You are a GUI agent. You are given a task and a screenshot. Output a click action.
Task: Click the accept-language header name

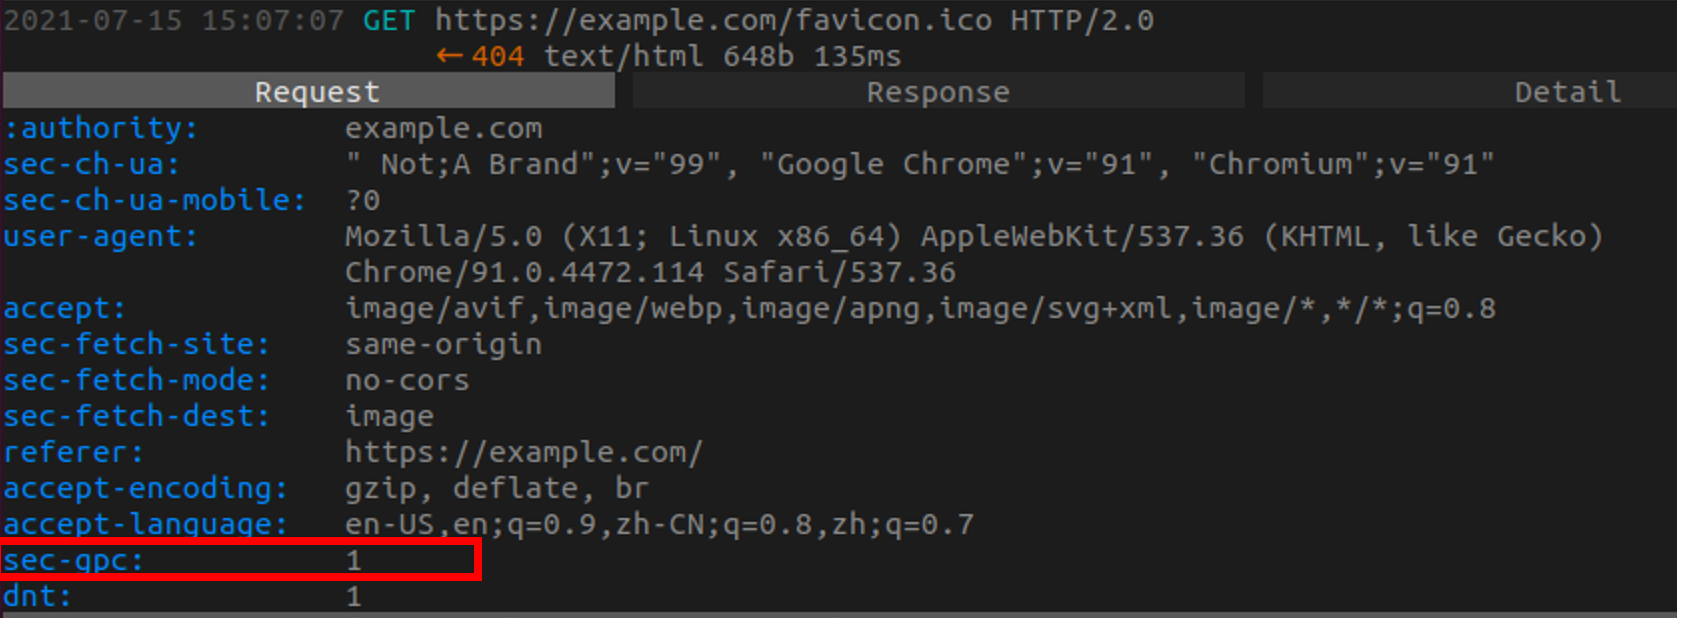point(146,524)
